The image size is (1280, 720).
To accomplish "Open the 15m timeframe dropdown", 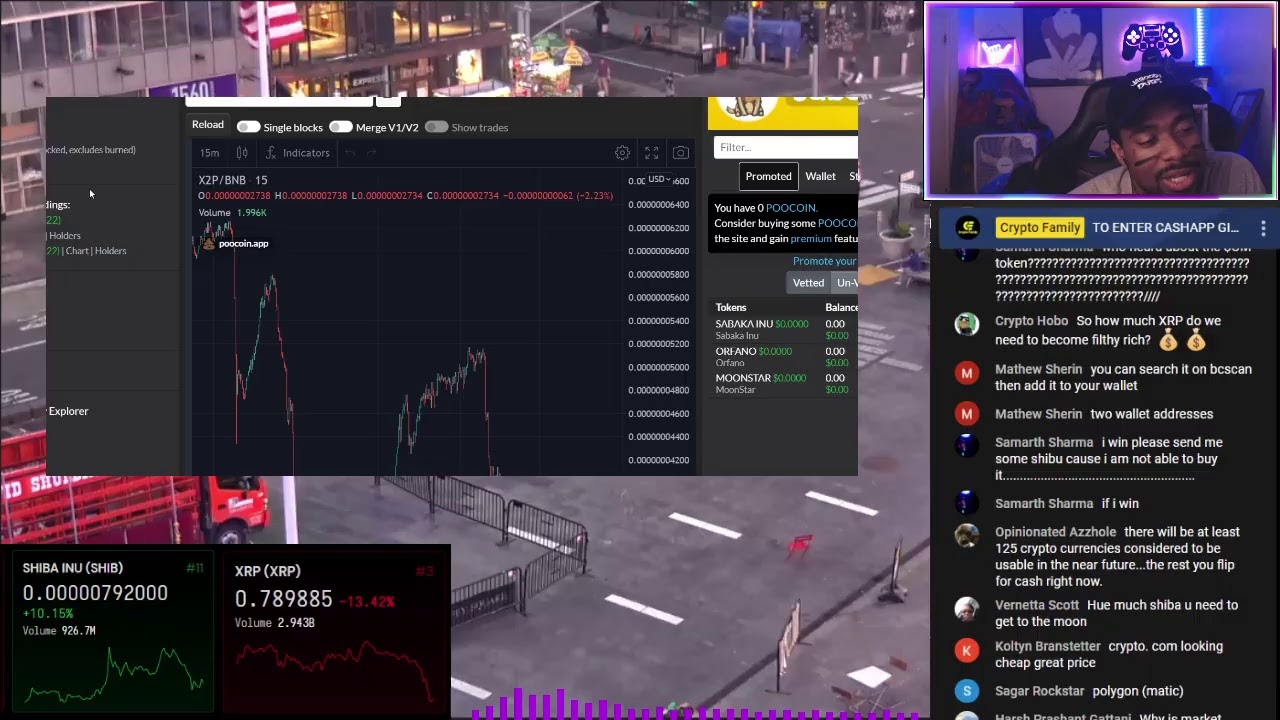I will point(209,153).
